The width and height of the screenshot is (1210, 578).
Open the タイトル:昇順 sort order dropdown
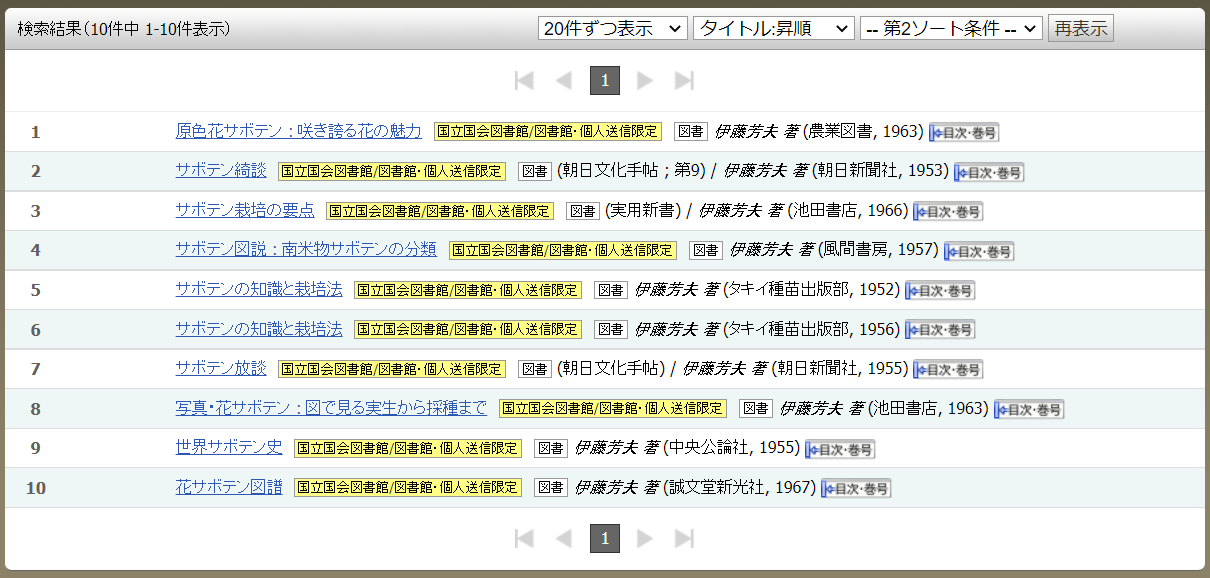[773, 29]
